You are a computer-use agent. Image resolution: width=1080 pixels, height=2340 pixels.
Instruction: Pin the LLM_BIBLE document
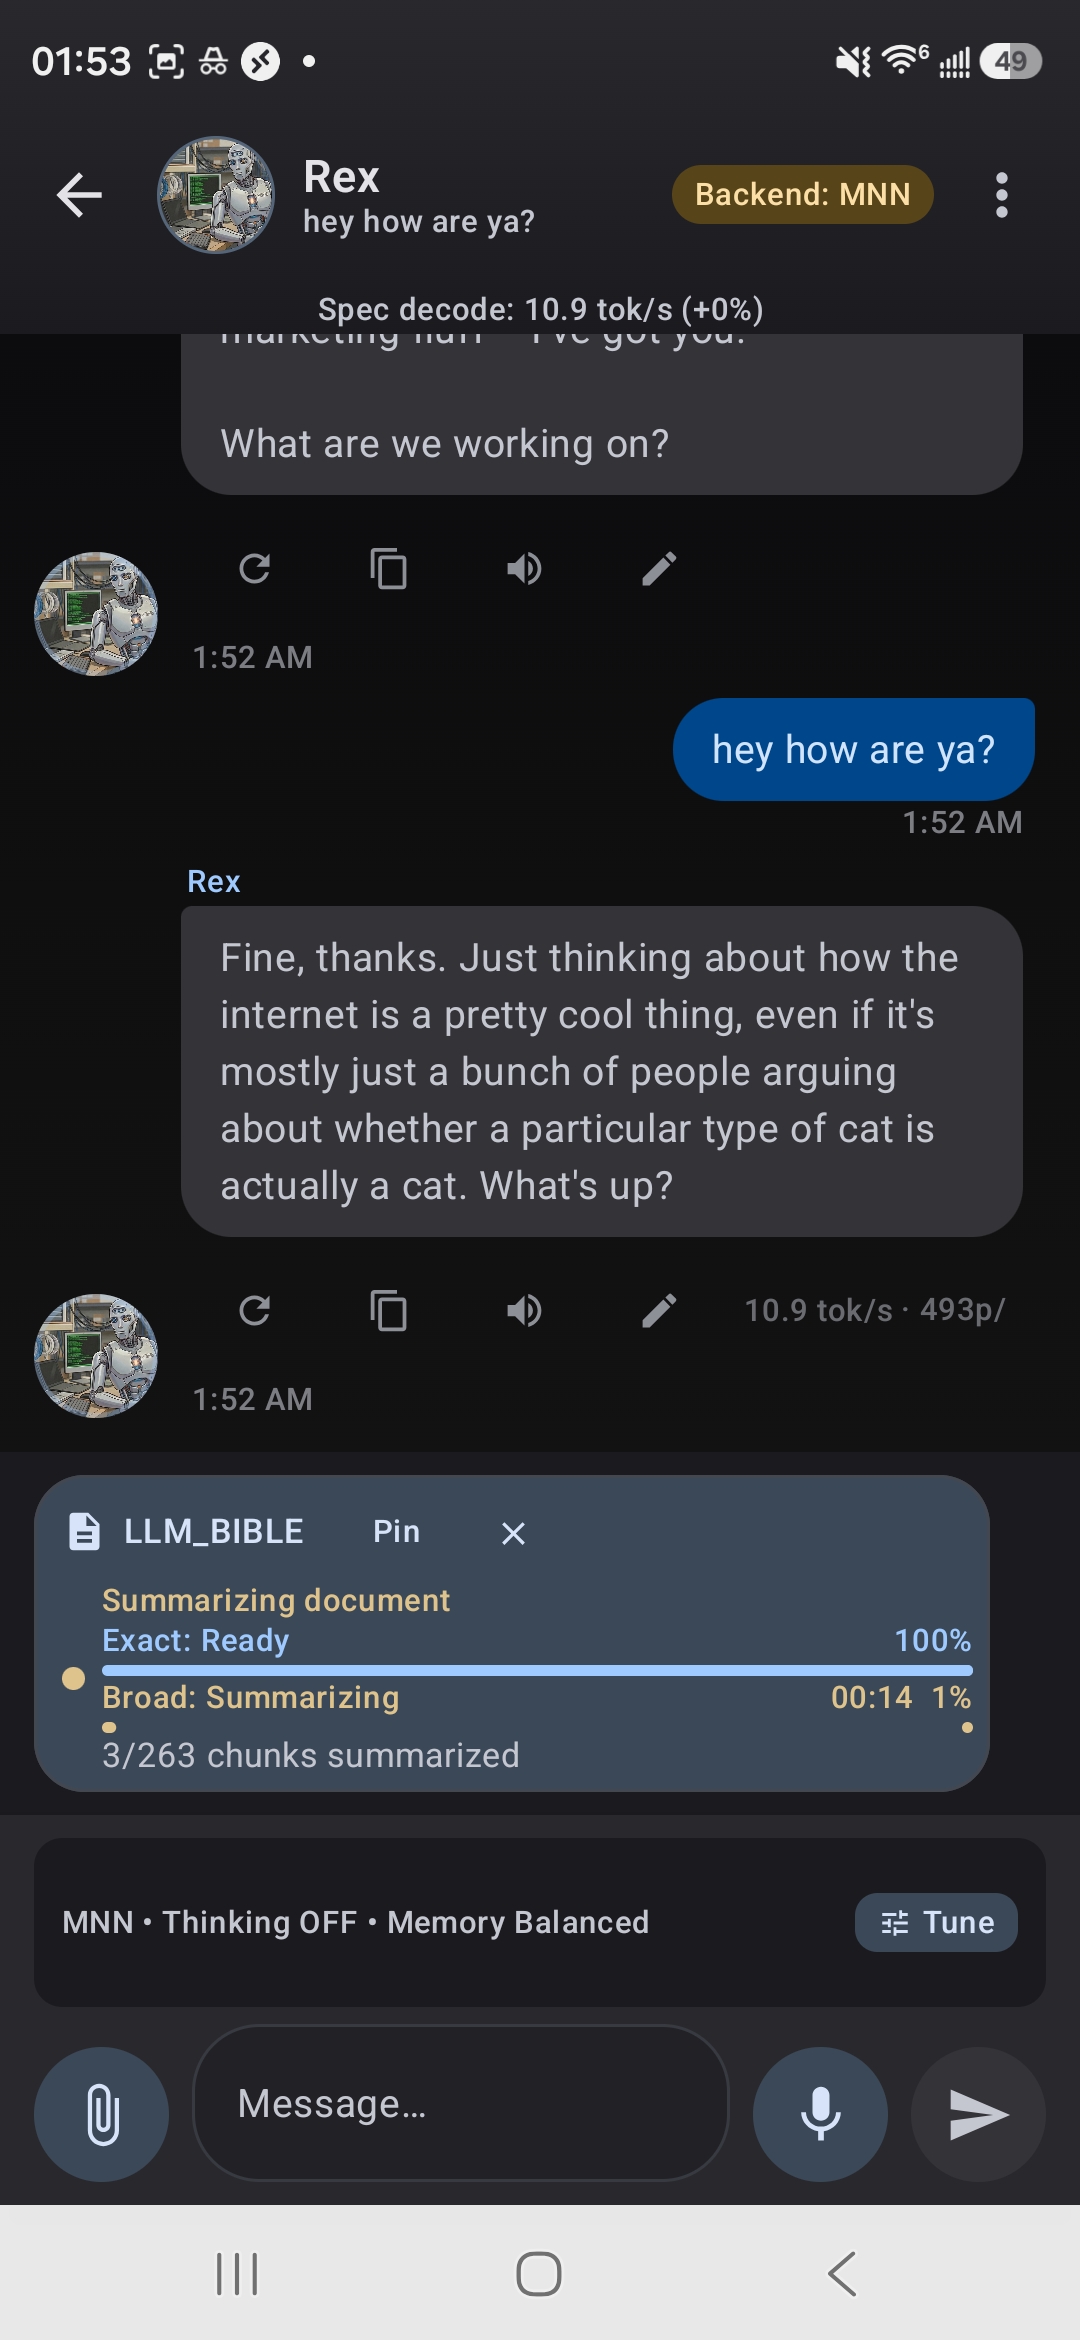click(x=395, y=1530)
